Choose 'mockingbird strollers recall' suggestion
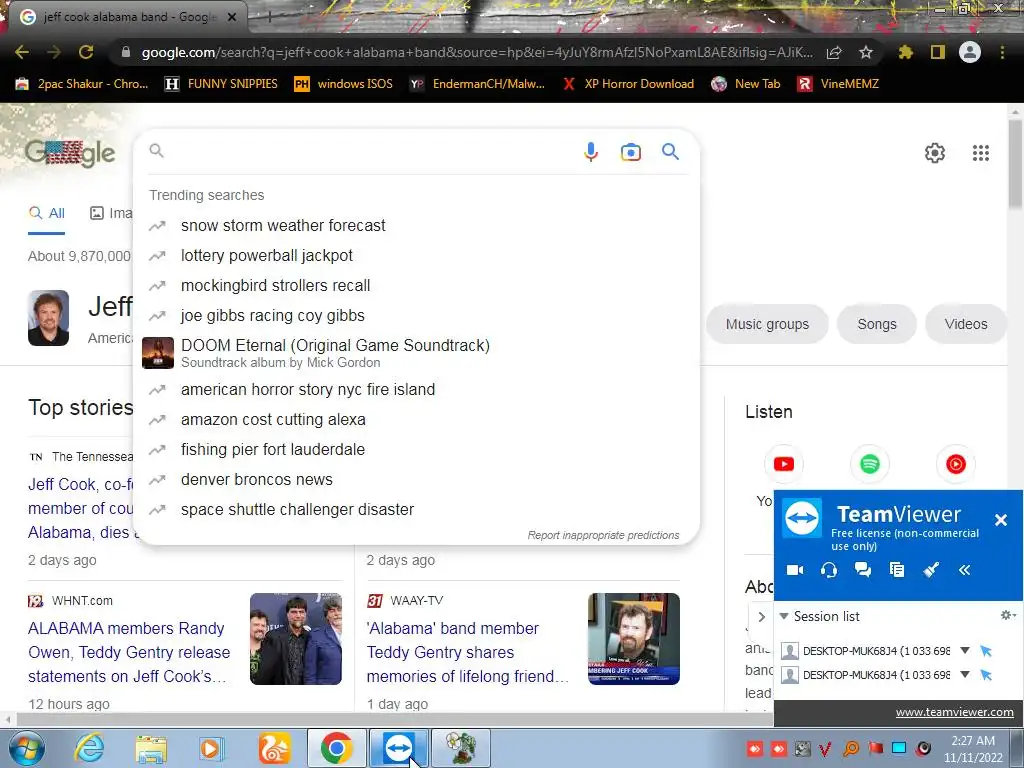 (x=416, y=285)
